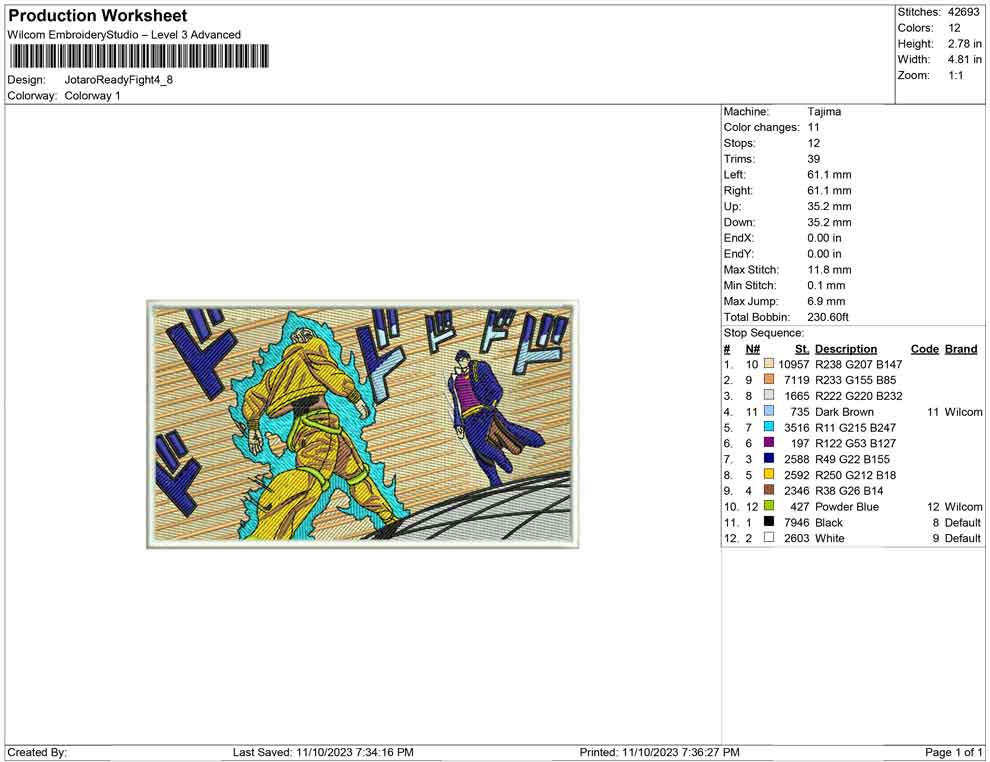
Task: Click the Printed timestamp in footer
Action: click(x=660, y=752)
